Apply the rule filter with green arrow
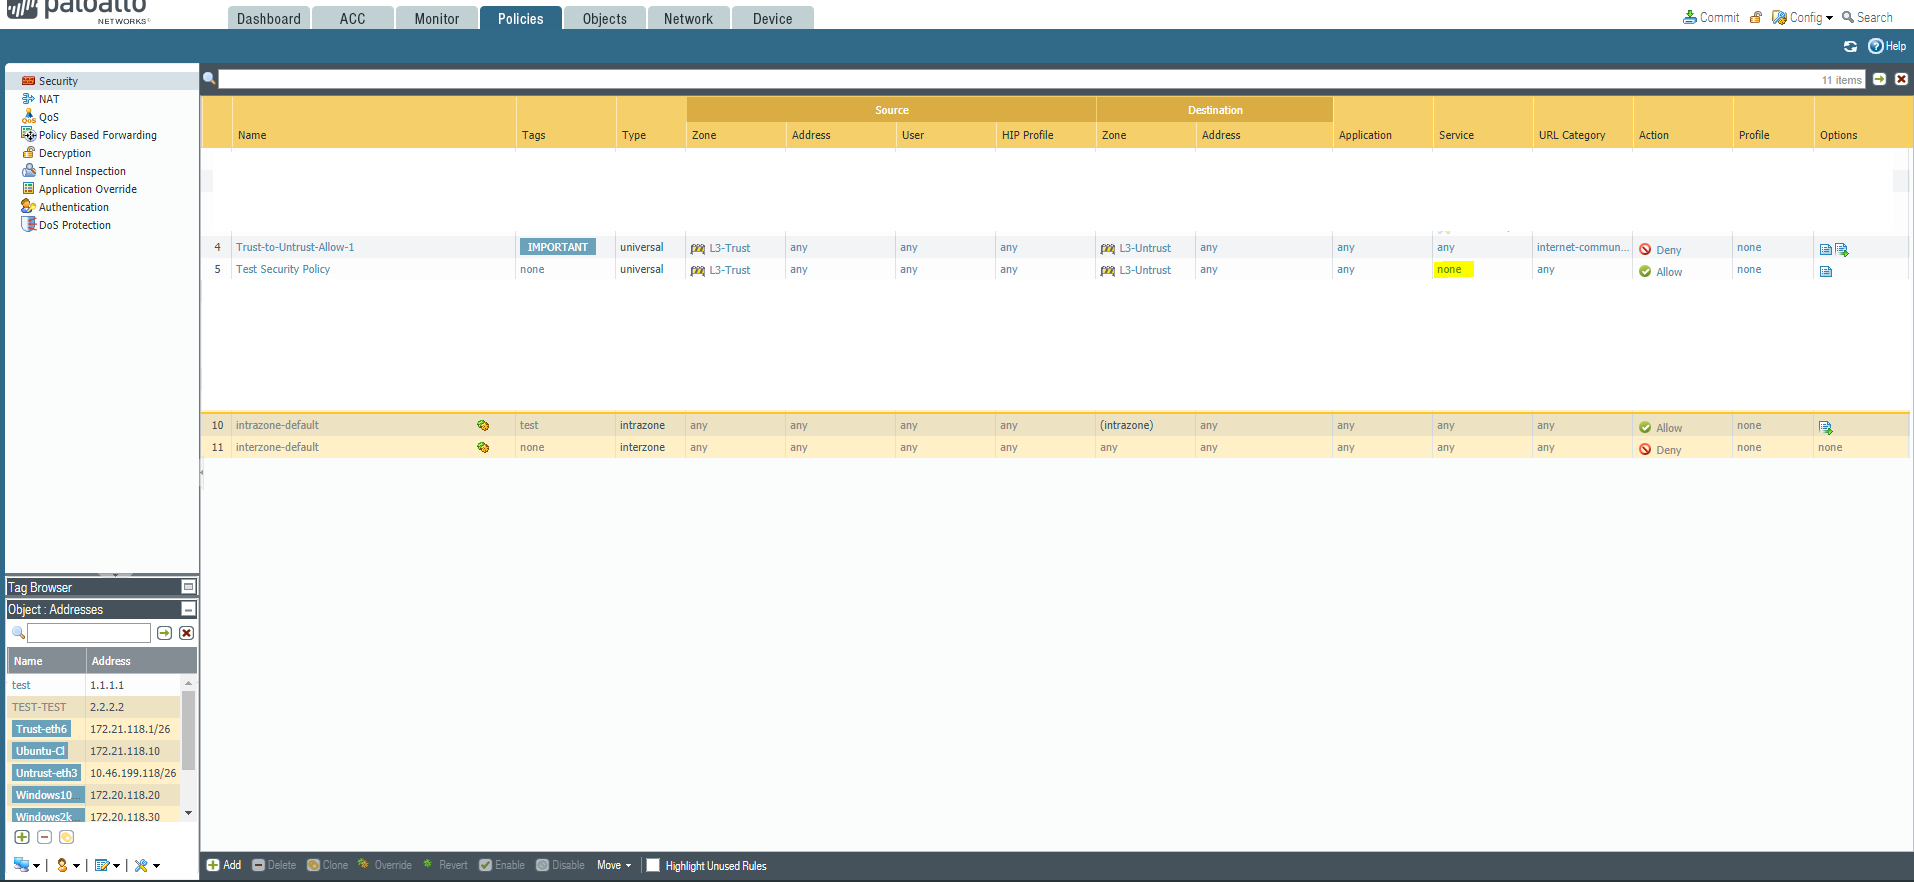The image size is (1914, 882). click(x=1880, y=79)
